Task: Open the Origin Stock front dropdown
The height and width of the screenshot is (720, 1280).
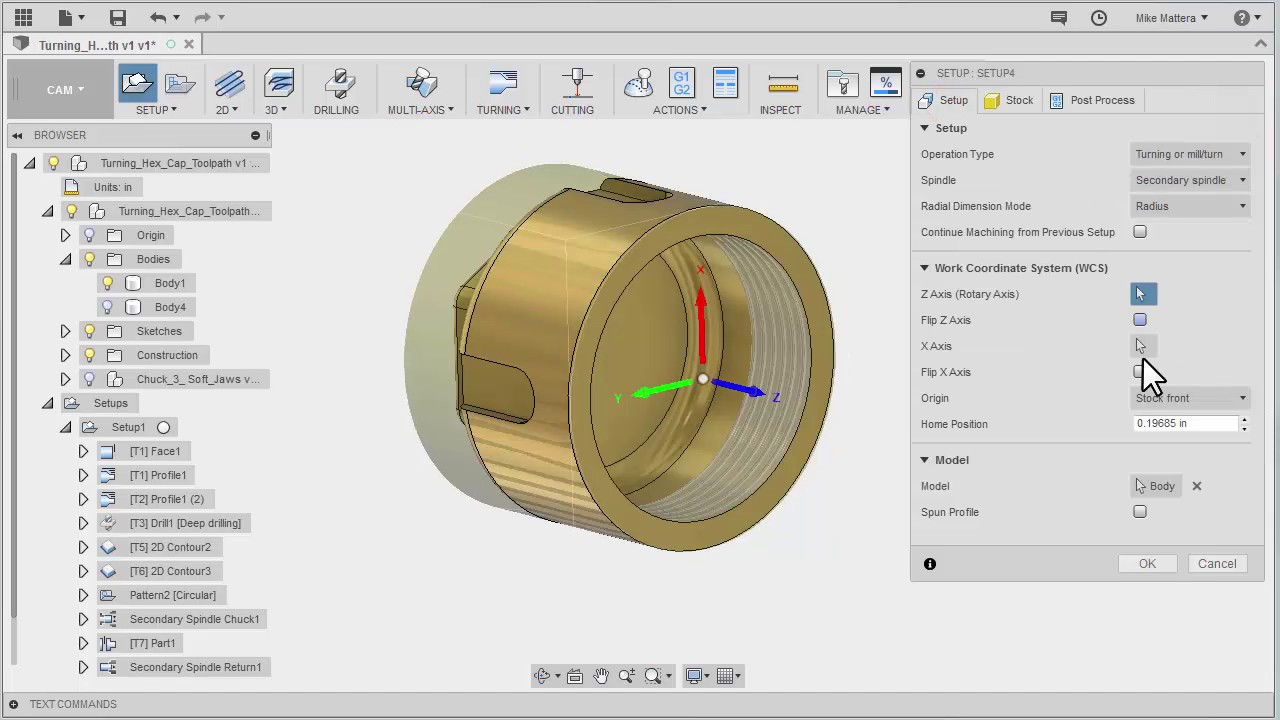Action: 1190,398
